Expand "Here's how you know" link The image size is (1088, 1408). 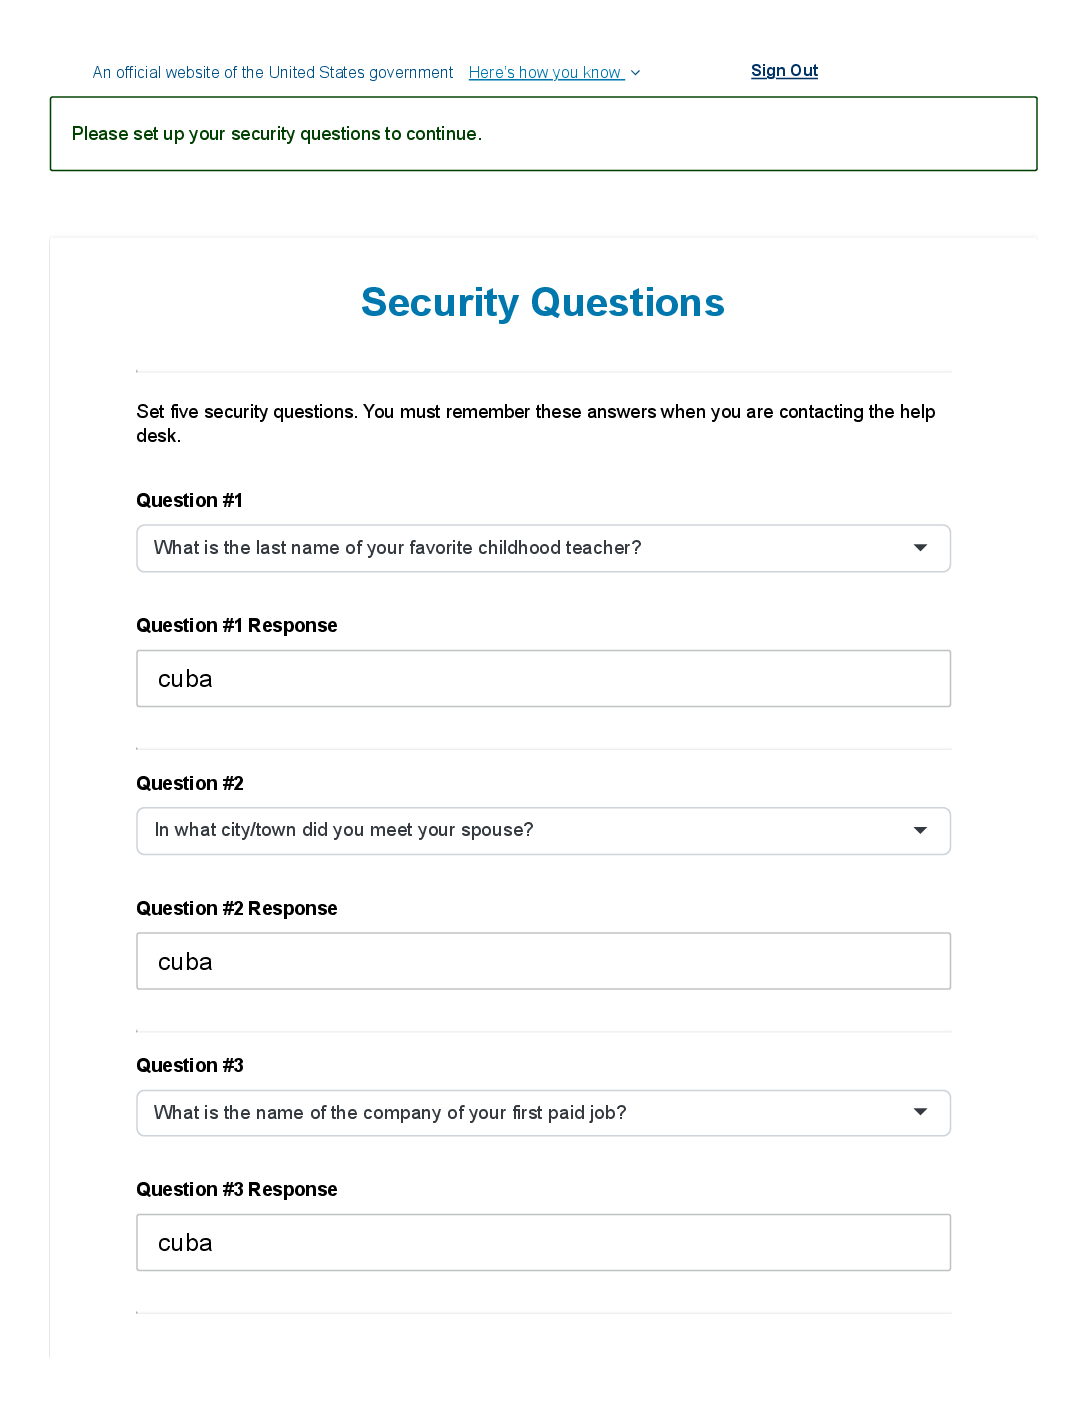click(545, 73)
